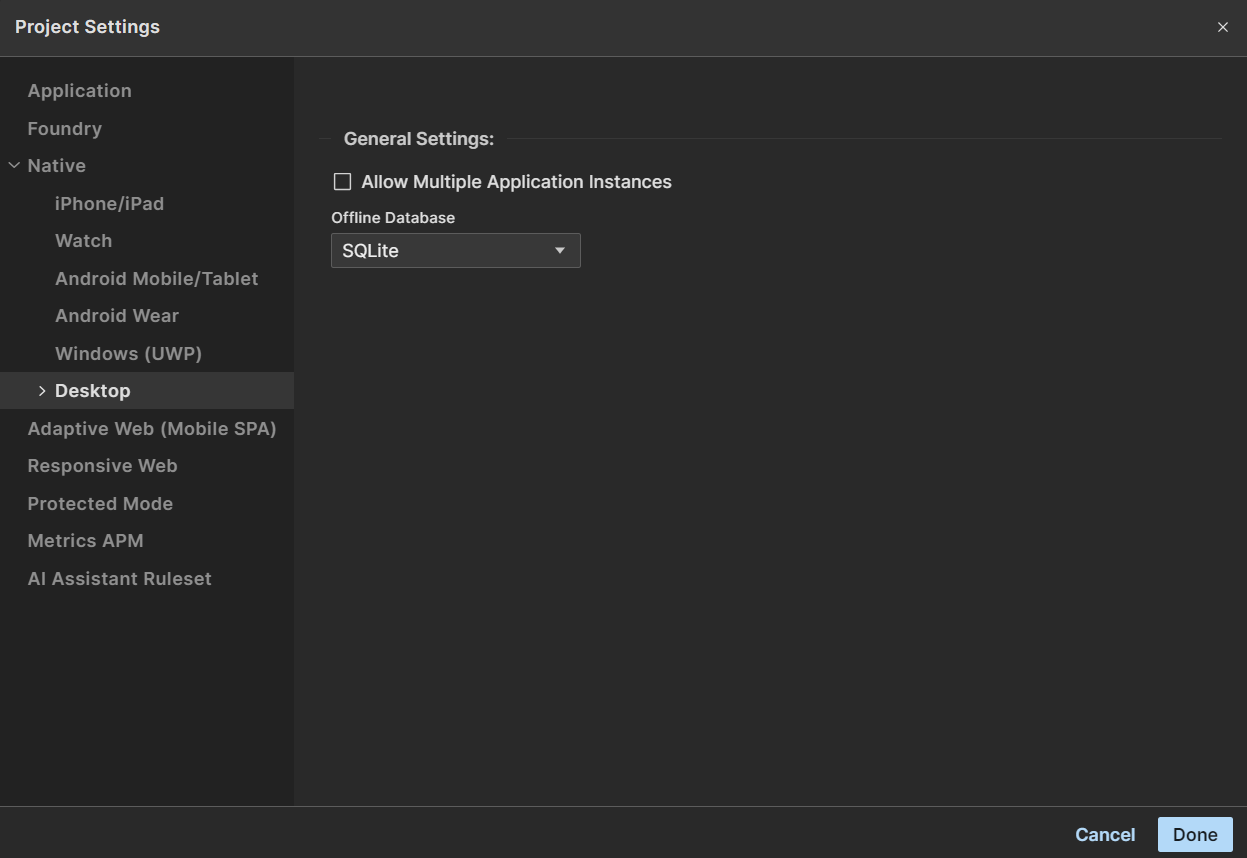
Task: Switch to Responsive Web settings
Action: (102, 466)
